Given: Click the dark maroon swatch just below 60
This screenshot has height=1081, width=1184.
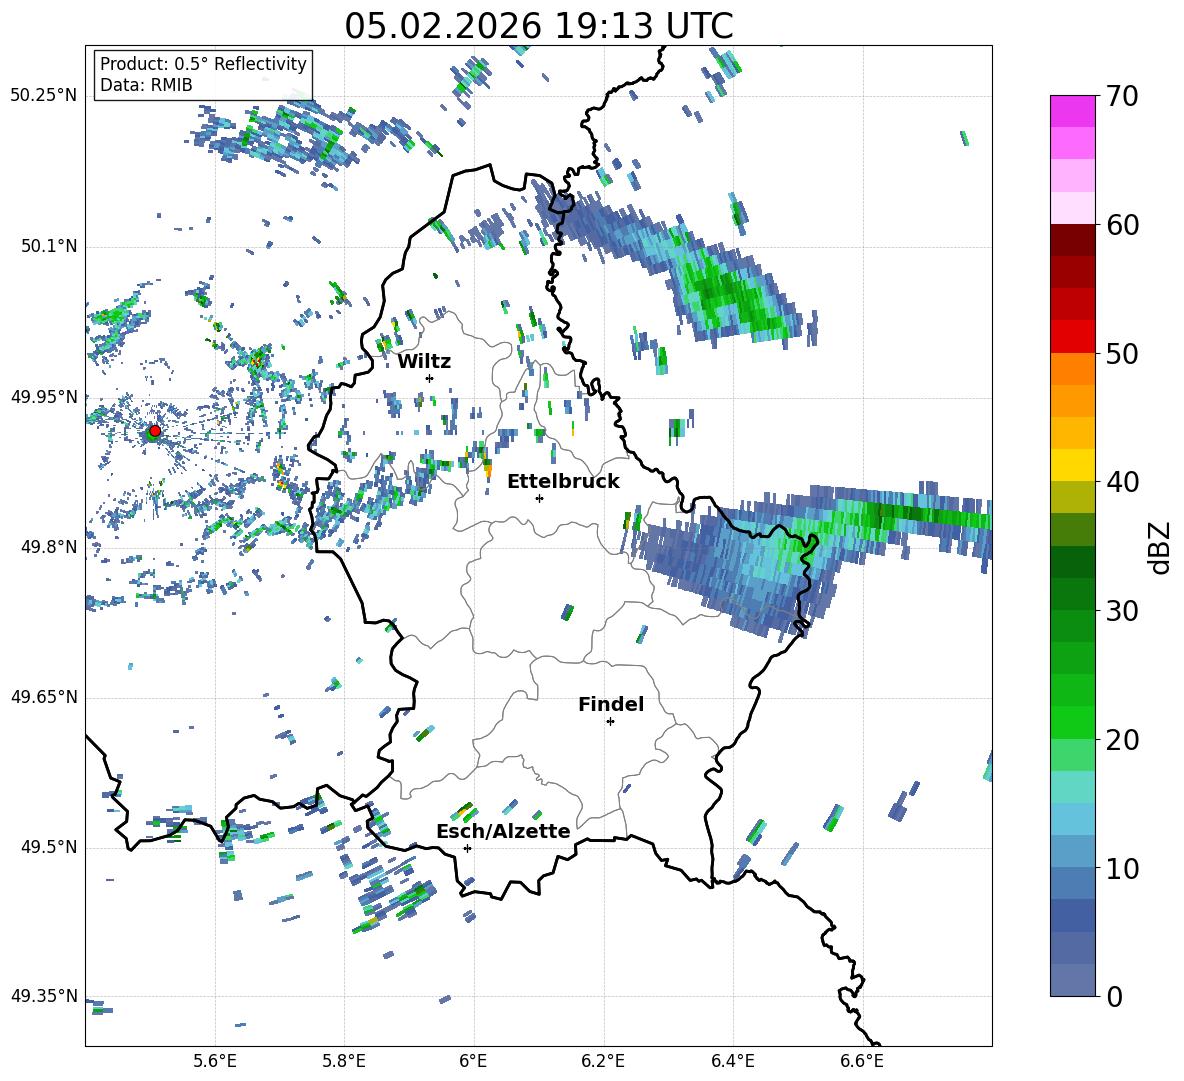Looking at the screenshot, I should click(1072, 240).
